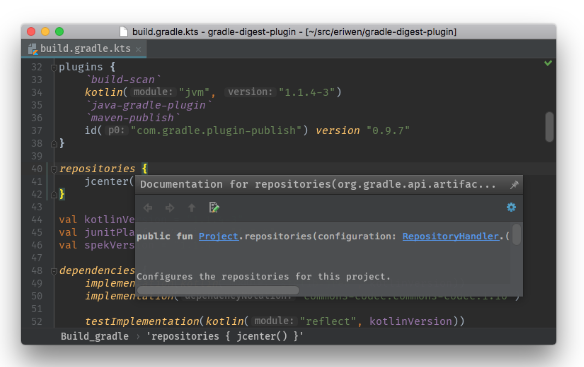Click the `java-gradle-plugin` text

[x=149, y=105]
